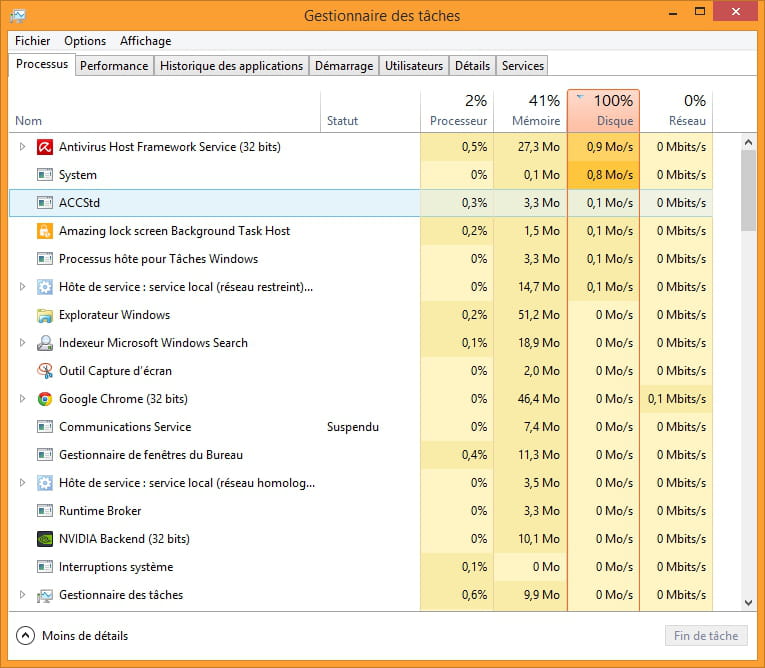This screenshot has width=765, height=668.
Task: Click the Gestionnaire des tâches row icon
Action: [45, 595]
